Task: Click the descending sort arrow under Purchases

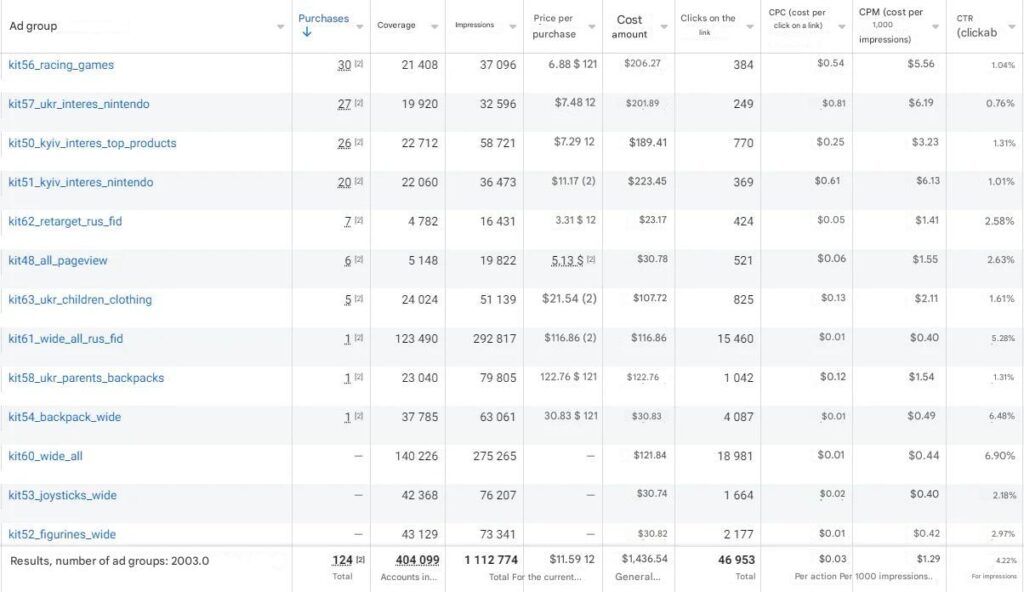Action: click(306, 32)
